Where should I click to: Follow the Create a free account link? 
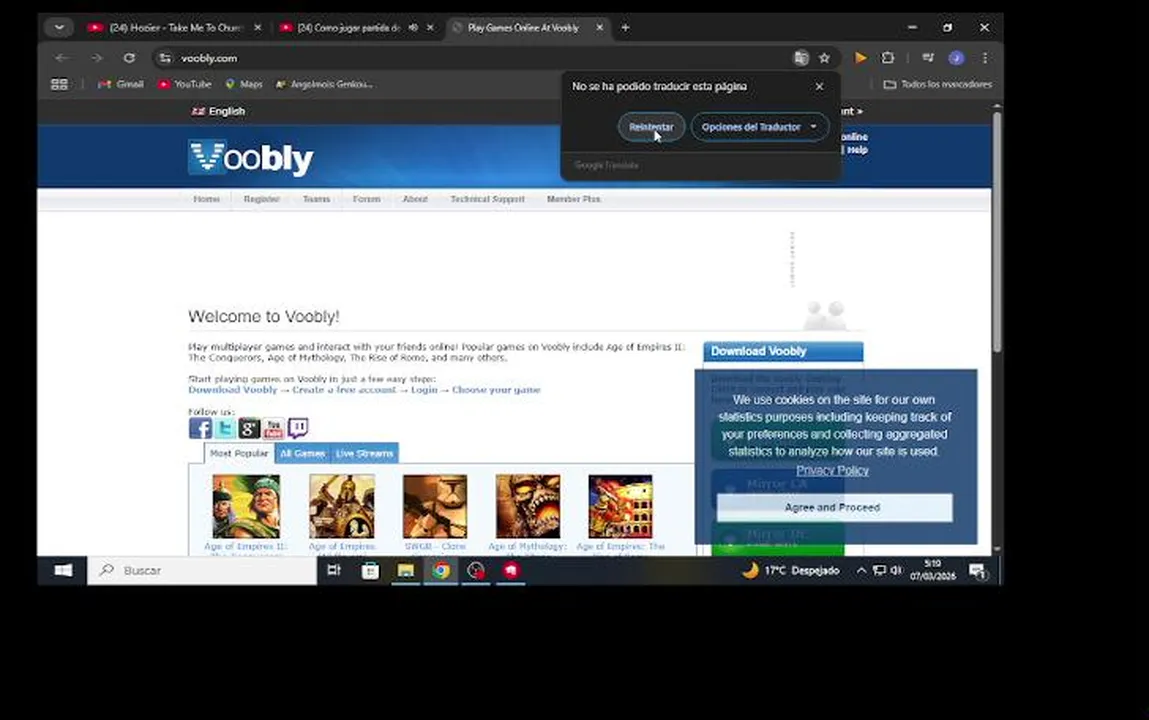tap(344, 390)
